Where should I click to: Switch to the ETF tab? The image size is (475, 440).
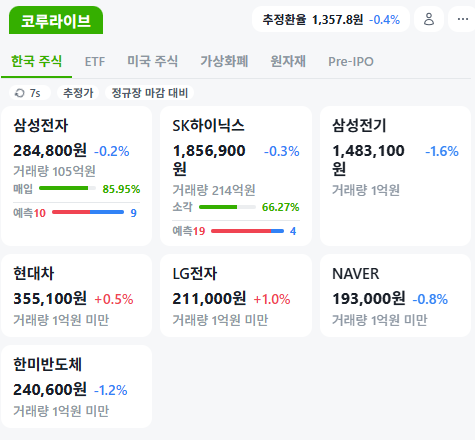(95, 62)
